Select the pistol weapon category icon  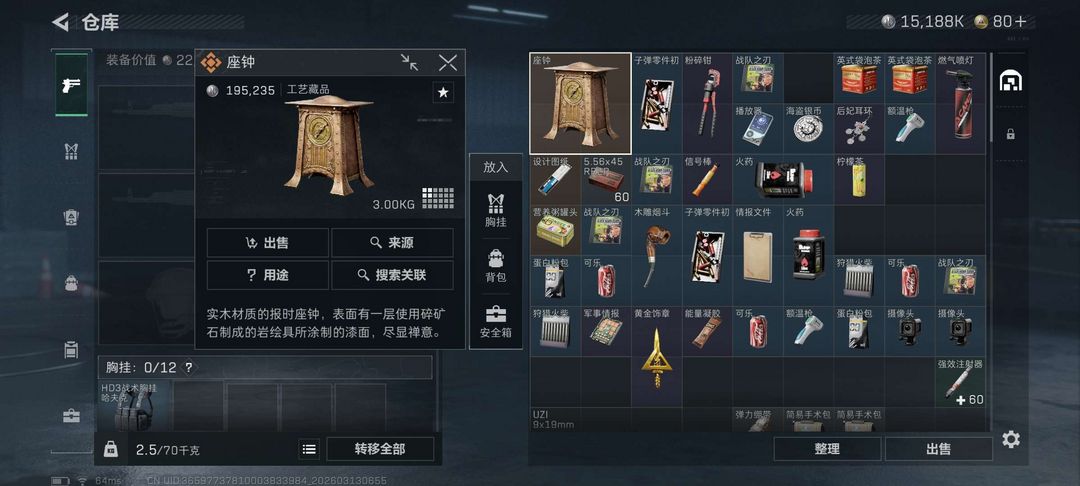(72, 85)
